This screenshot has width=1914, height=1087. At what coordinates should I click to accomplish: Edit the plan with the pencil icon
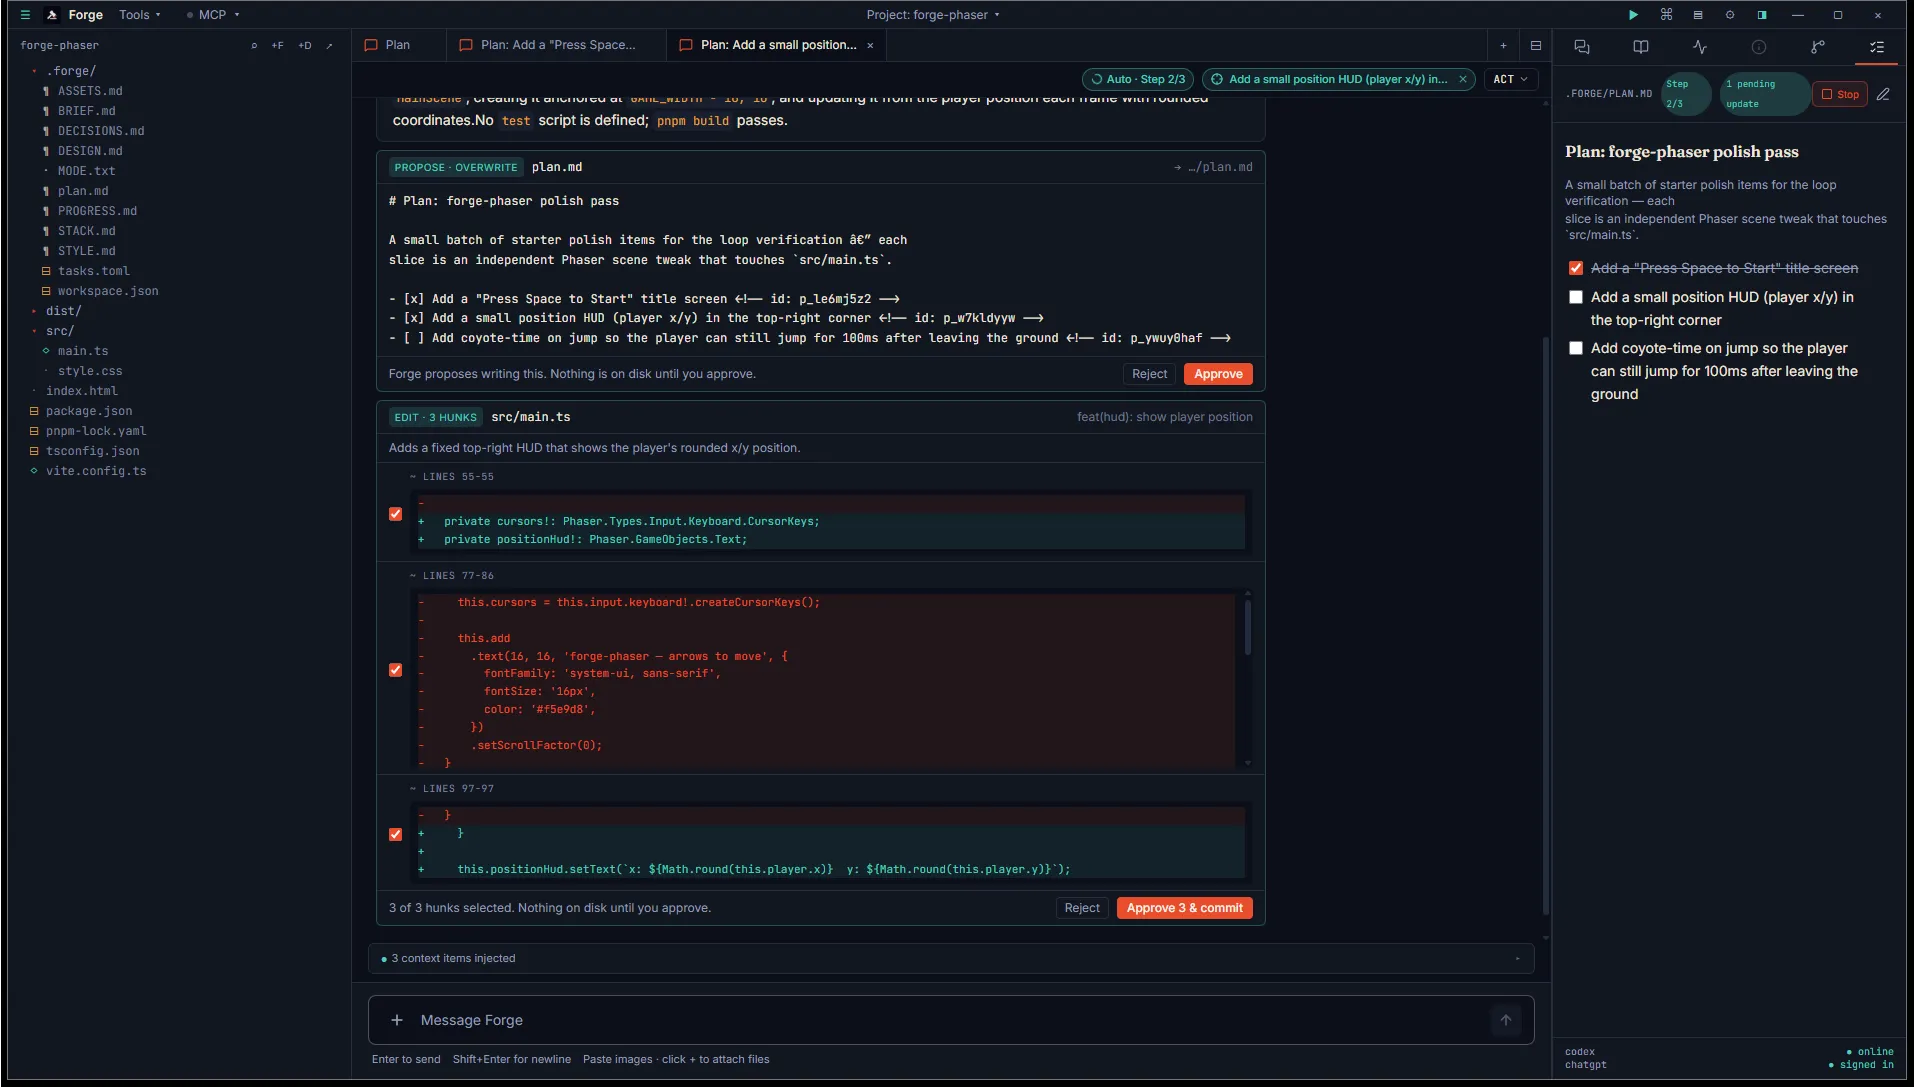tap(1883, 94)
